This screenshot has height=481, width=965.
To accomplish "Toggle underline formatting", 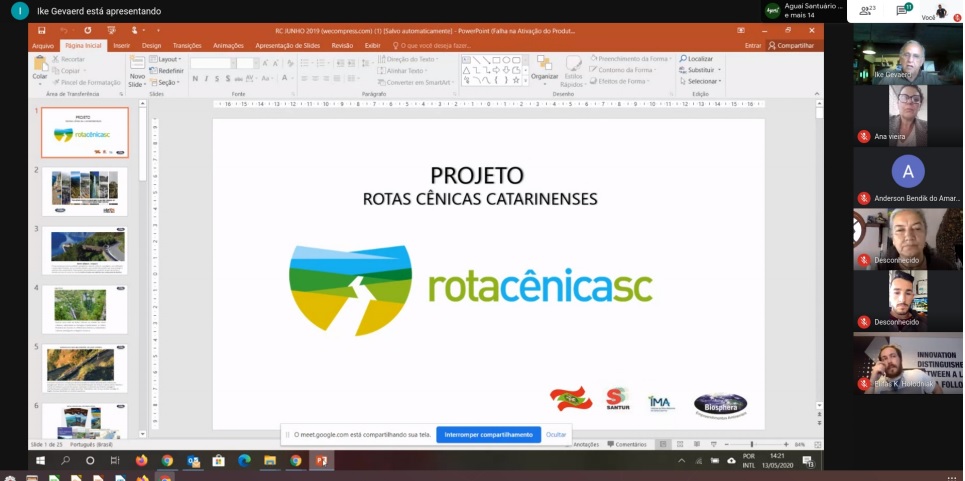I will click(217, 79).
